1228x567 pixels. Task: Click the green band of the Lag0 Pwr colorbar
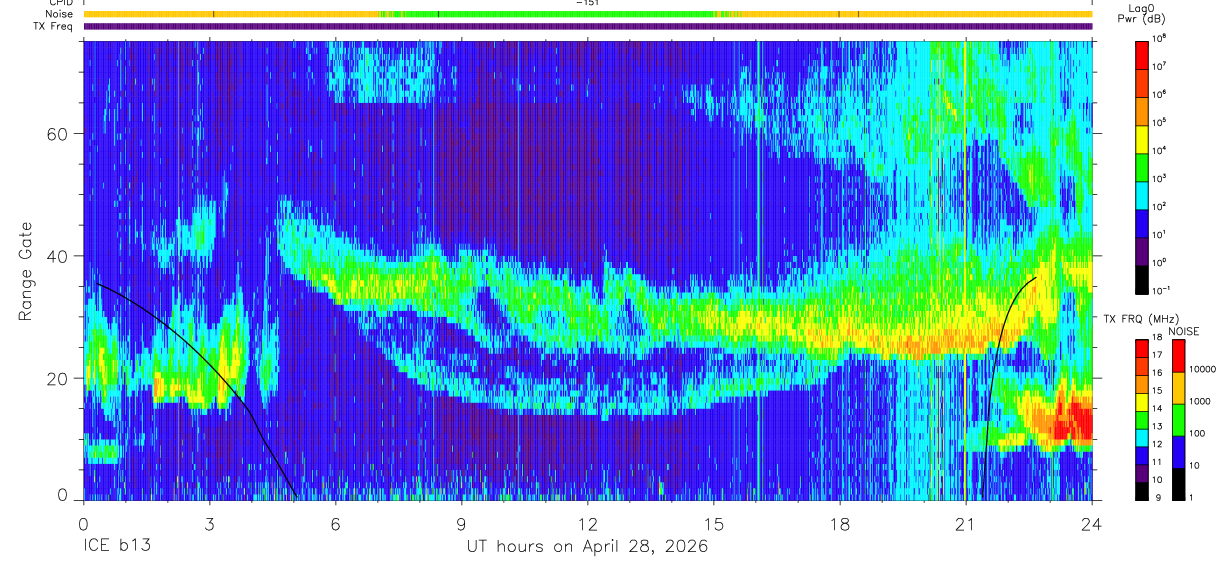point(1142,166)
